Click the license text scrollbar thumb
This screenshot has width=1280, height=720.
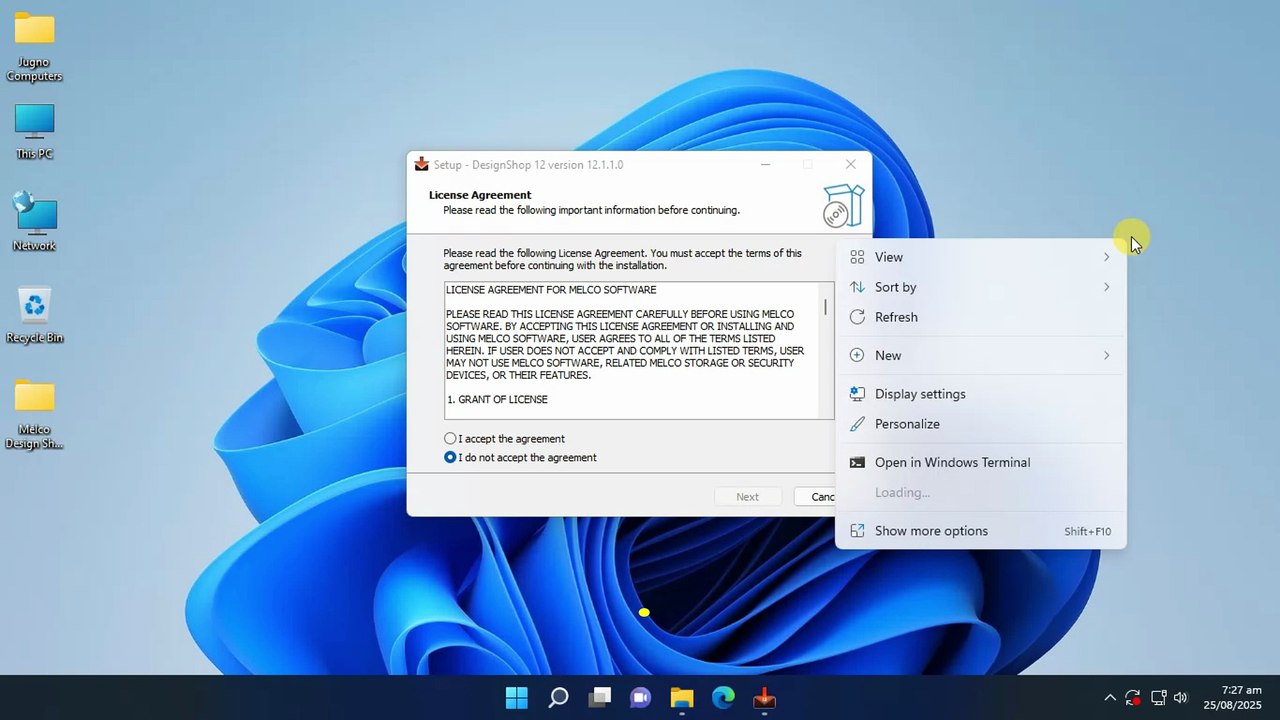pos(826,307)
